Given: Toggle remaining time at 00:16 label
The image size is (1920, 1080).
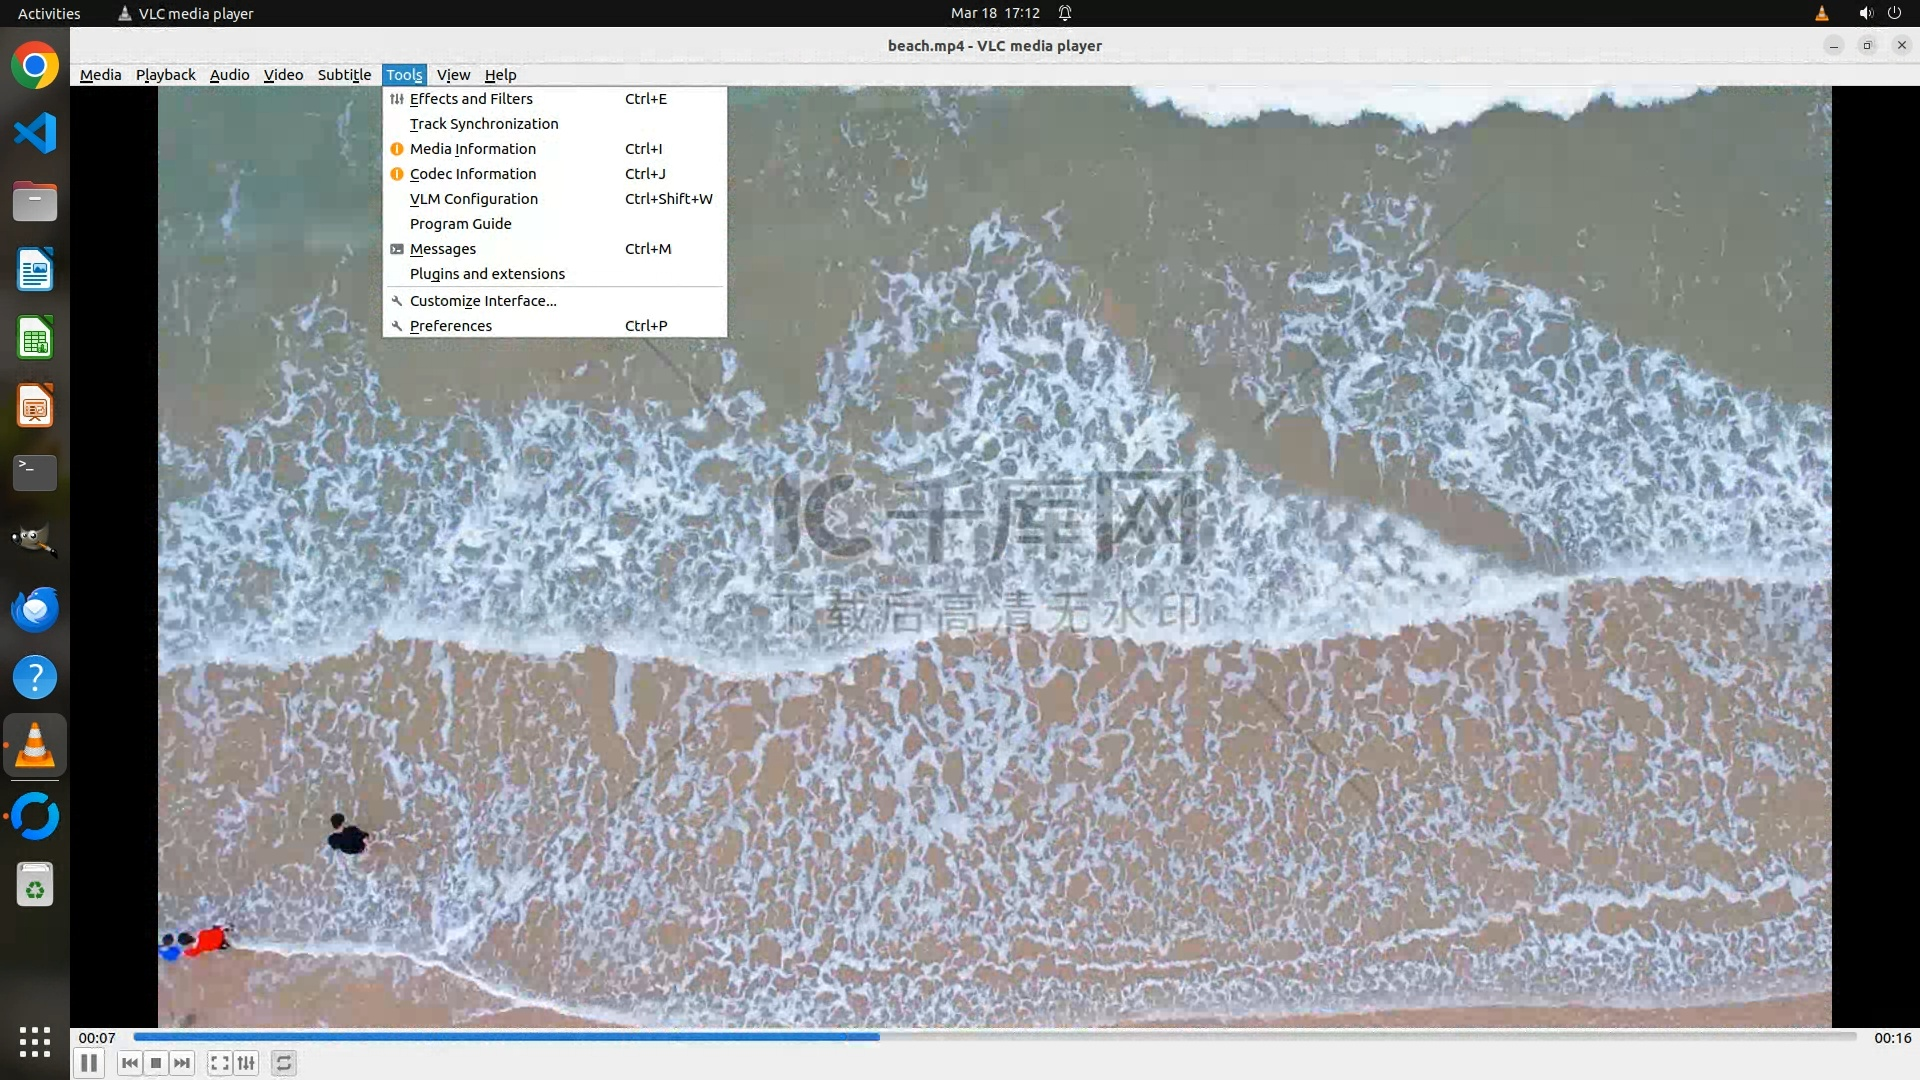Looking at the screenshot, I should [x=1891, y=1038].
